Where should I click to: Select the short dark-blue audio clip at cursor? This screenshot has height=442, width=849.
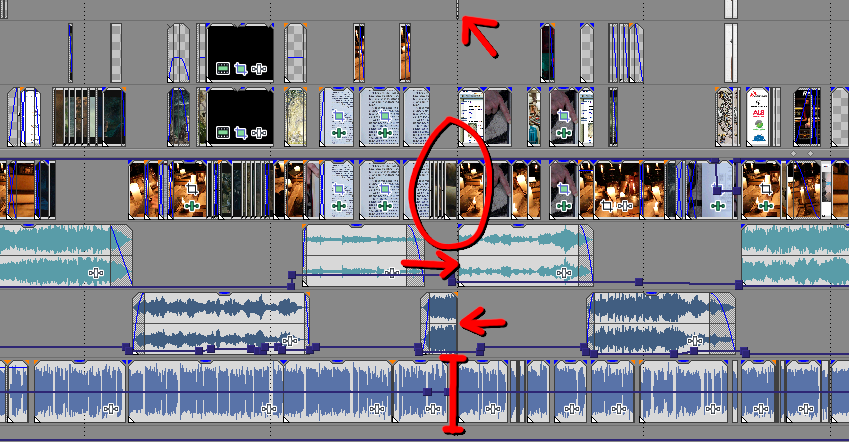[439, 323]
